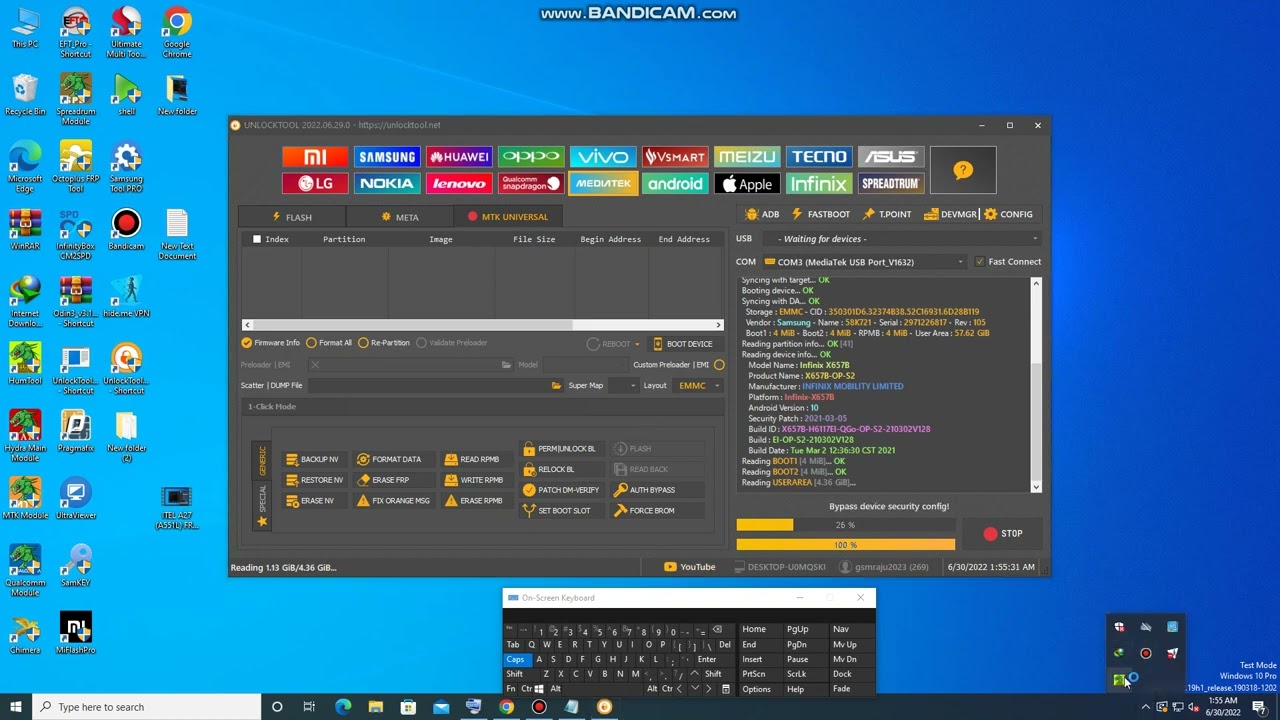Choose the LG brand icon
Viewport: 1280px width, 720px height.
[315, 184]
